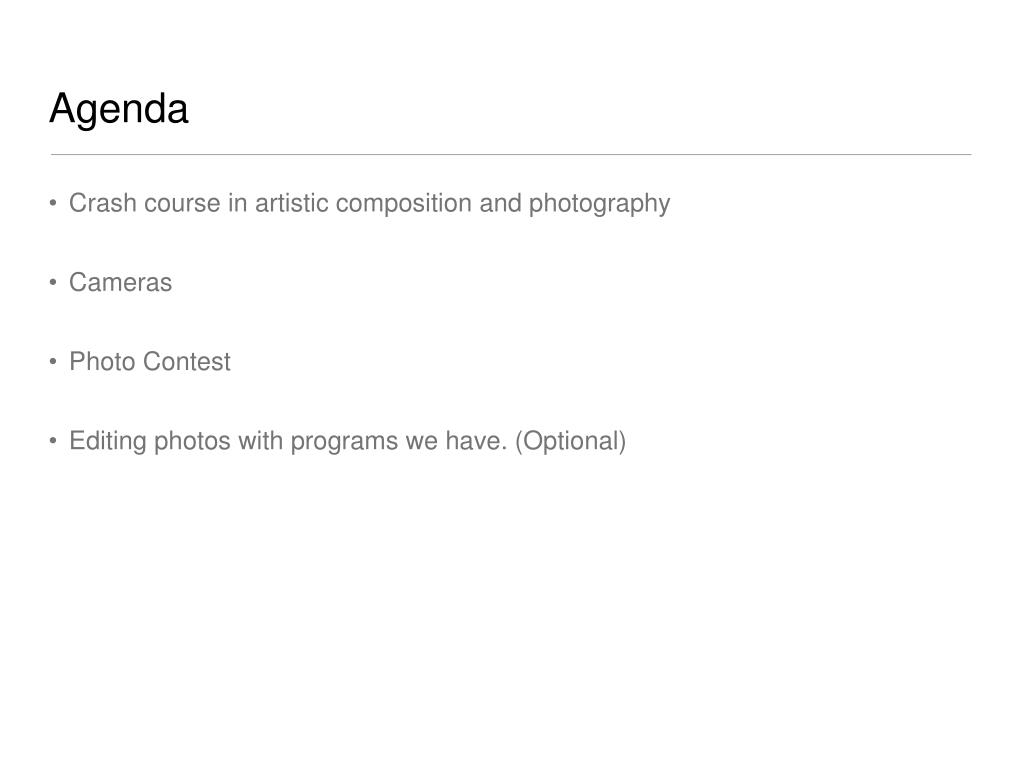Click the word Crash in the first bullet

click(x=102, y=203)
